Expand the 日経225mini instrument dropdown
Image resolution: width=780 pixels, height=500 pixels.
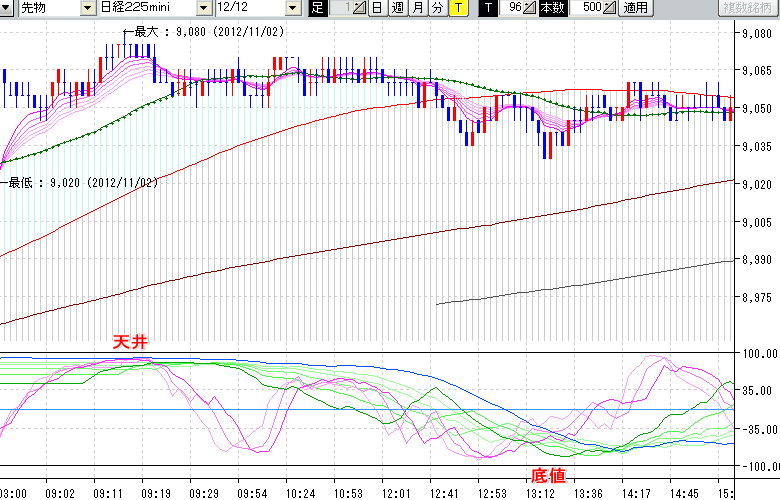207,8
